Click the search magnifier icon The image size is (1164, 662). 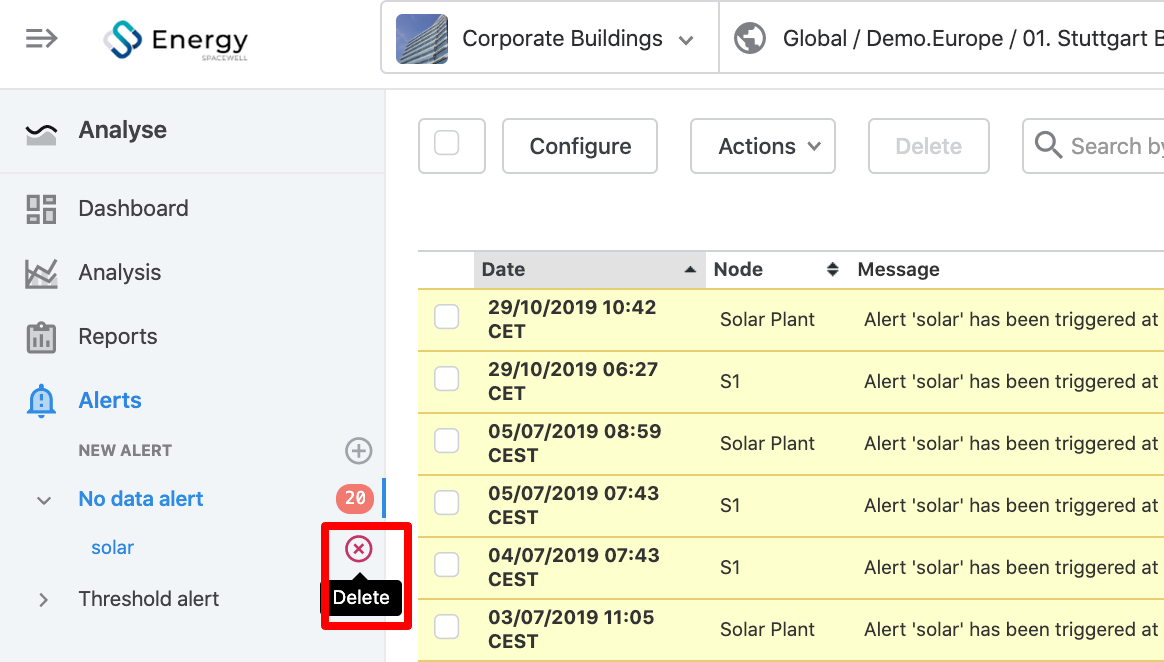[1047, 145]
